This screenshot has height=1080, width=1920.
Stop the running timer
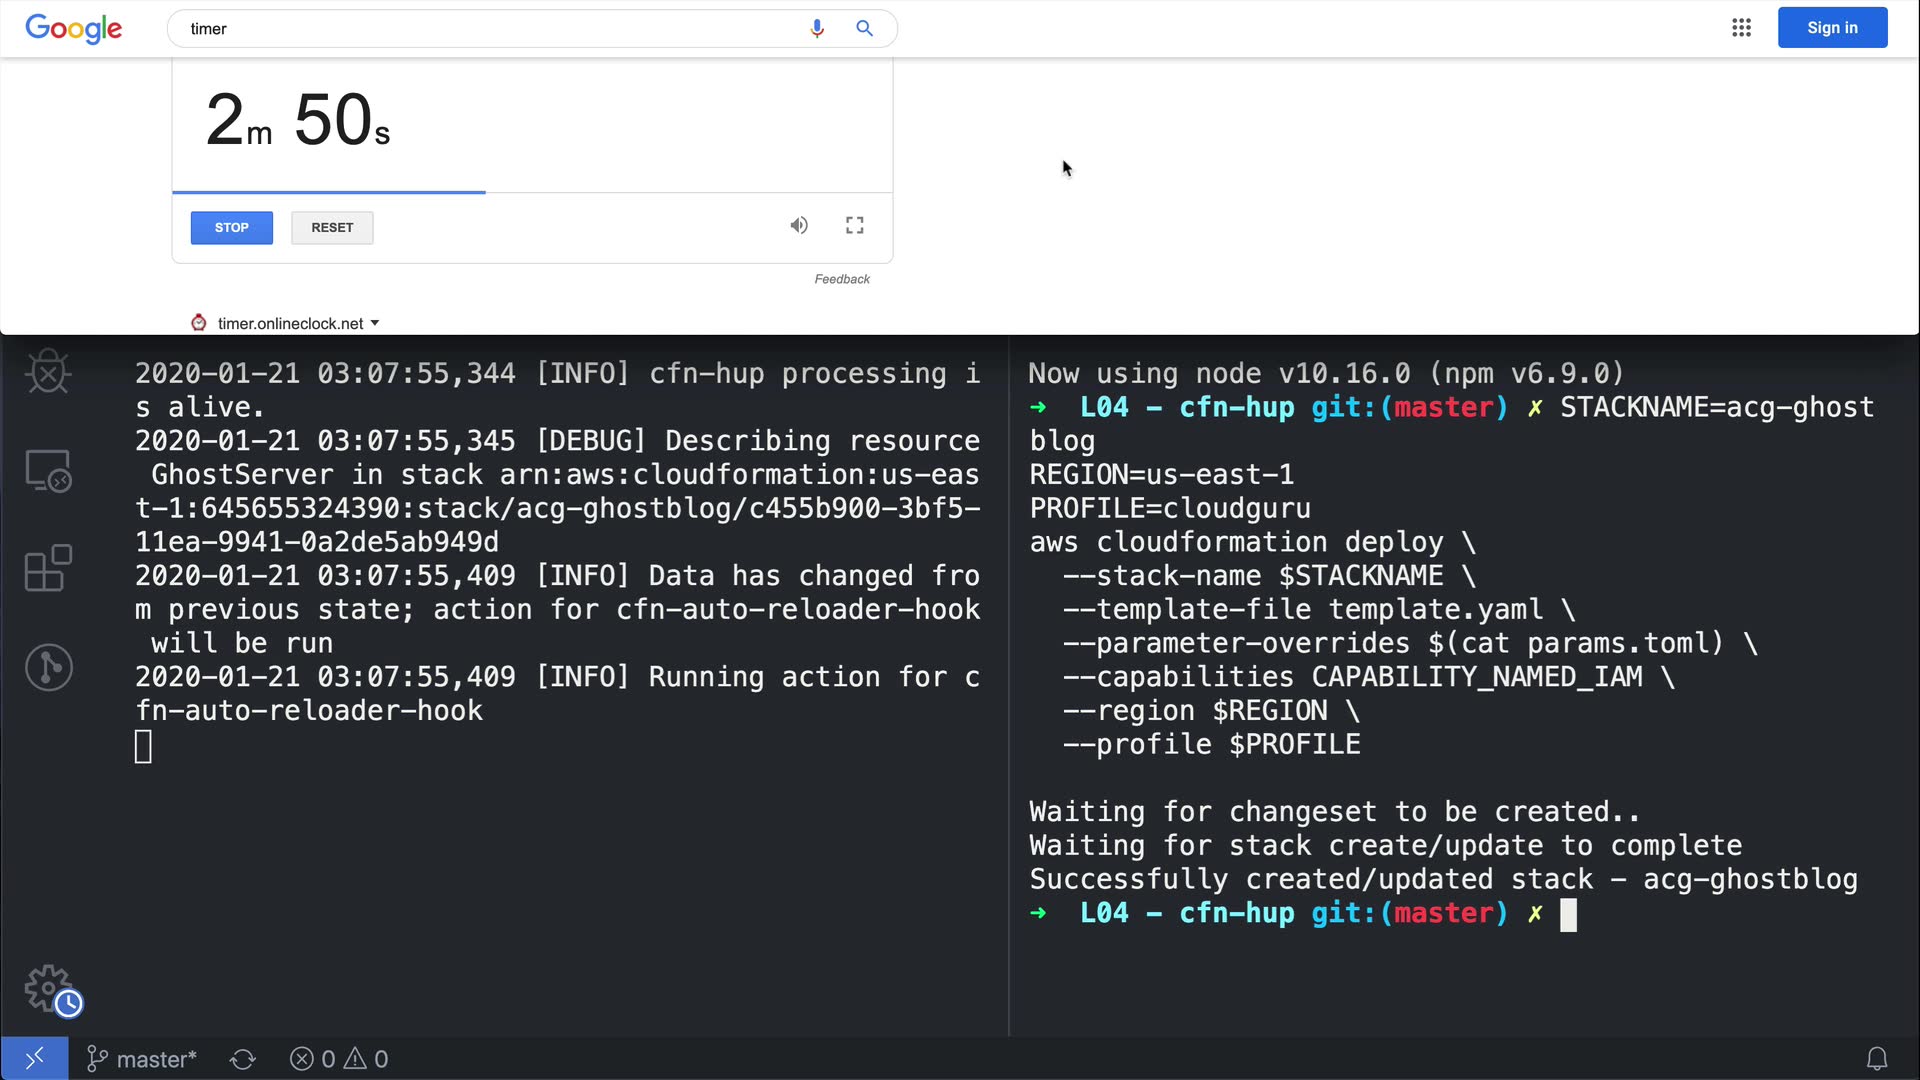(x=231, y=228)
